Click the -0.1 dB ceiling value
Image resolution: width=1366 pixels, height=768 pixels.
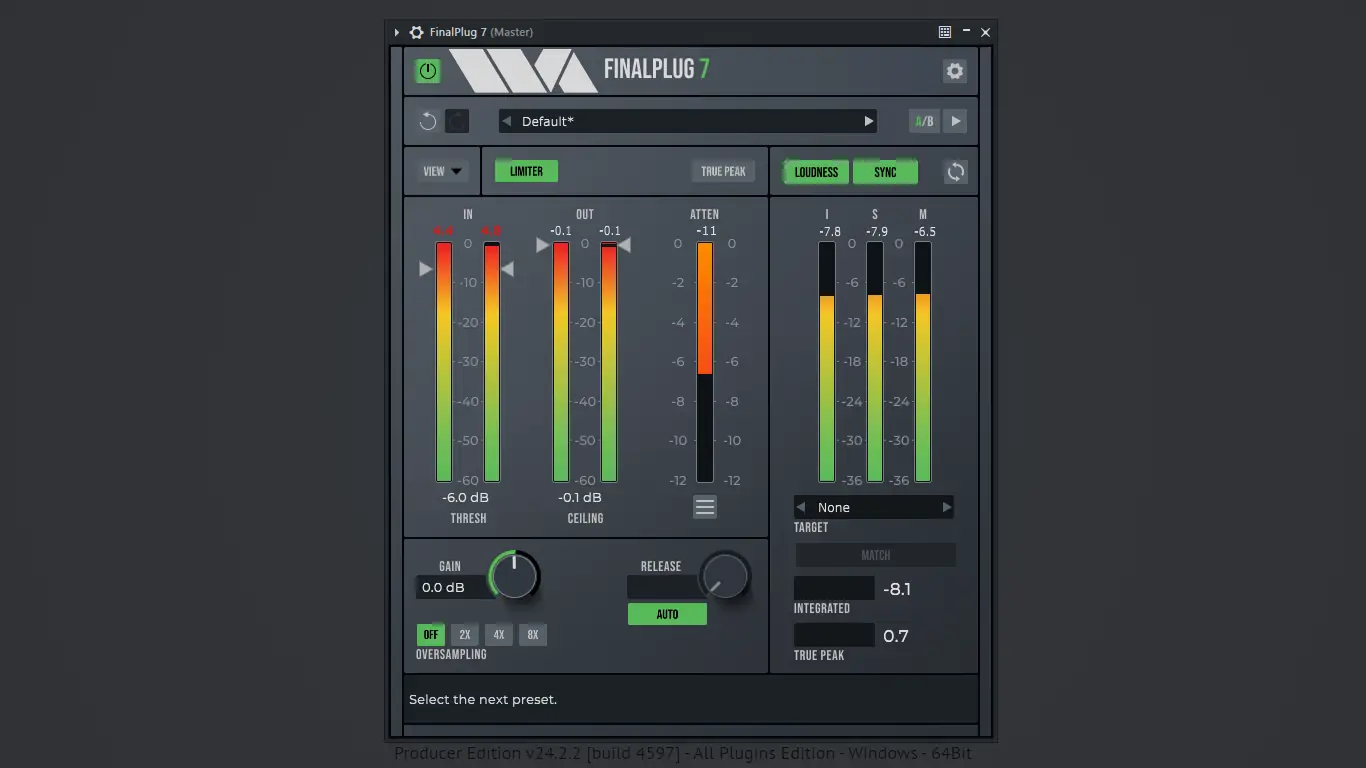click(x=580, y=498)
